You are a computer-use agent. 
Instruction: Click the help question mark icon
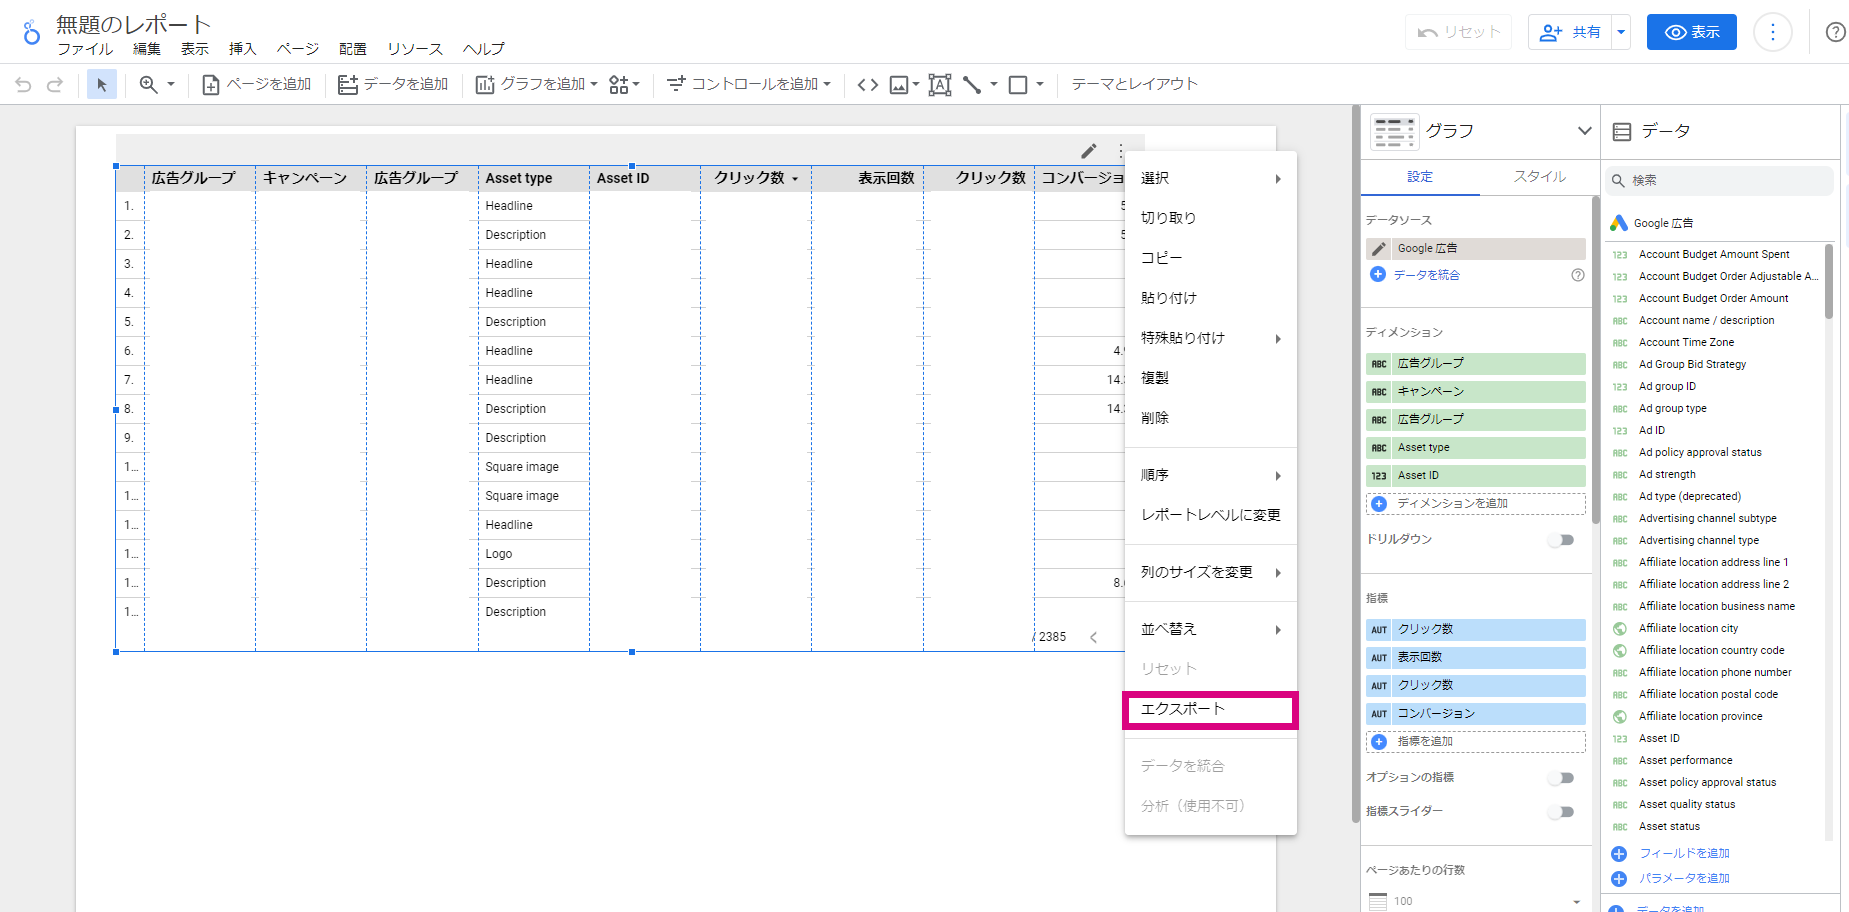pos(1836,32)
